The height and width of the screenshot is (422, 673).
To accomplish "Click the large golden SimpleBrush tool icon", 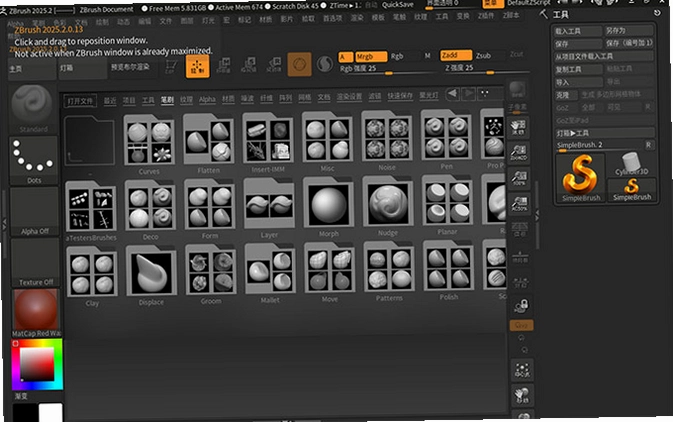I will click(581, 178).
